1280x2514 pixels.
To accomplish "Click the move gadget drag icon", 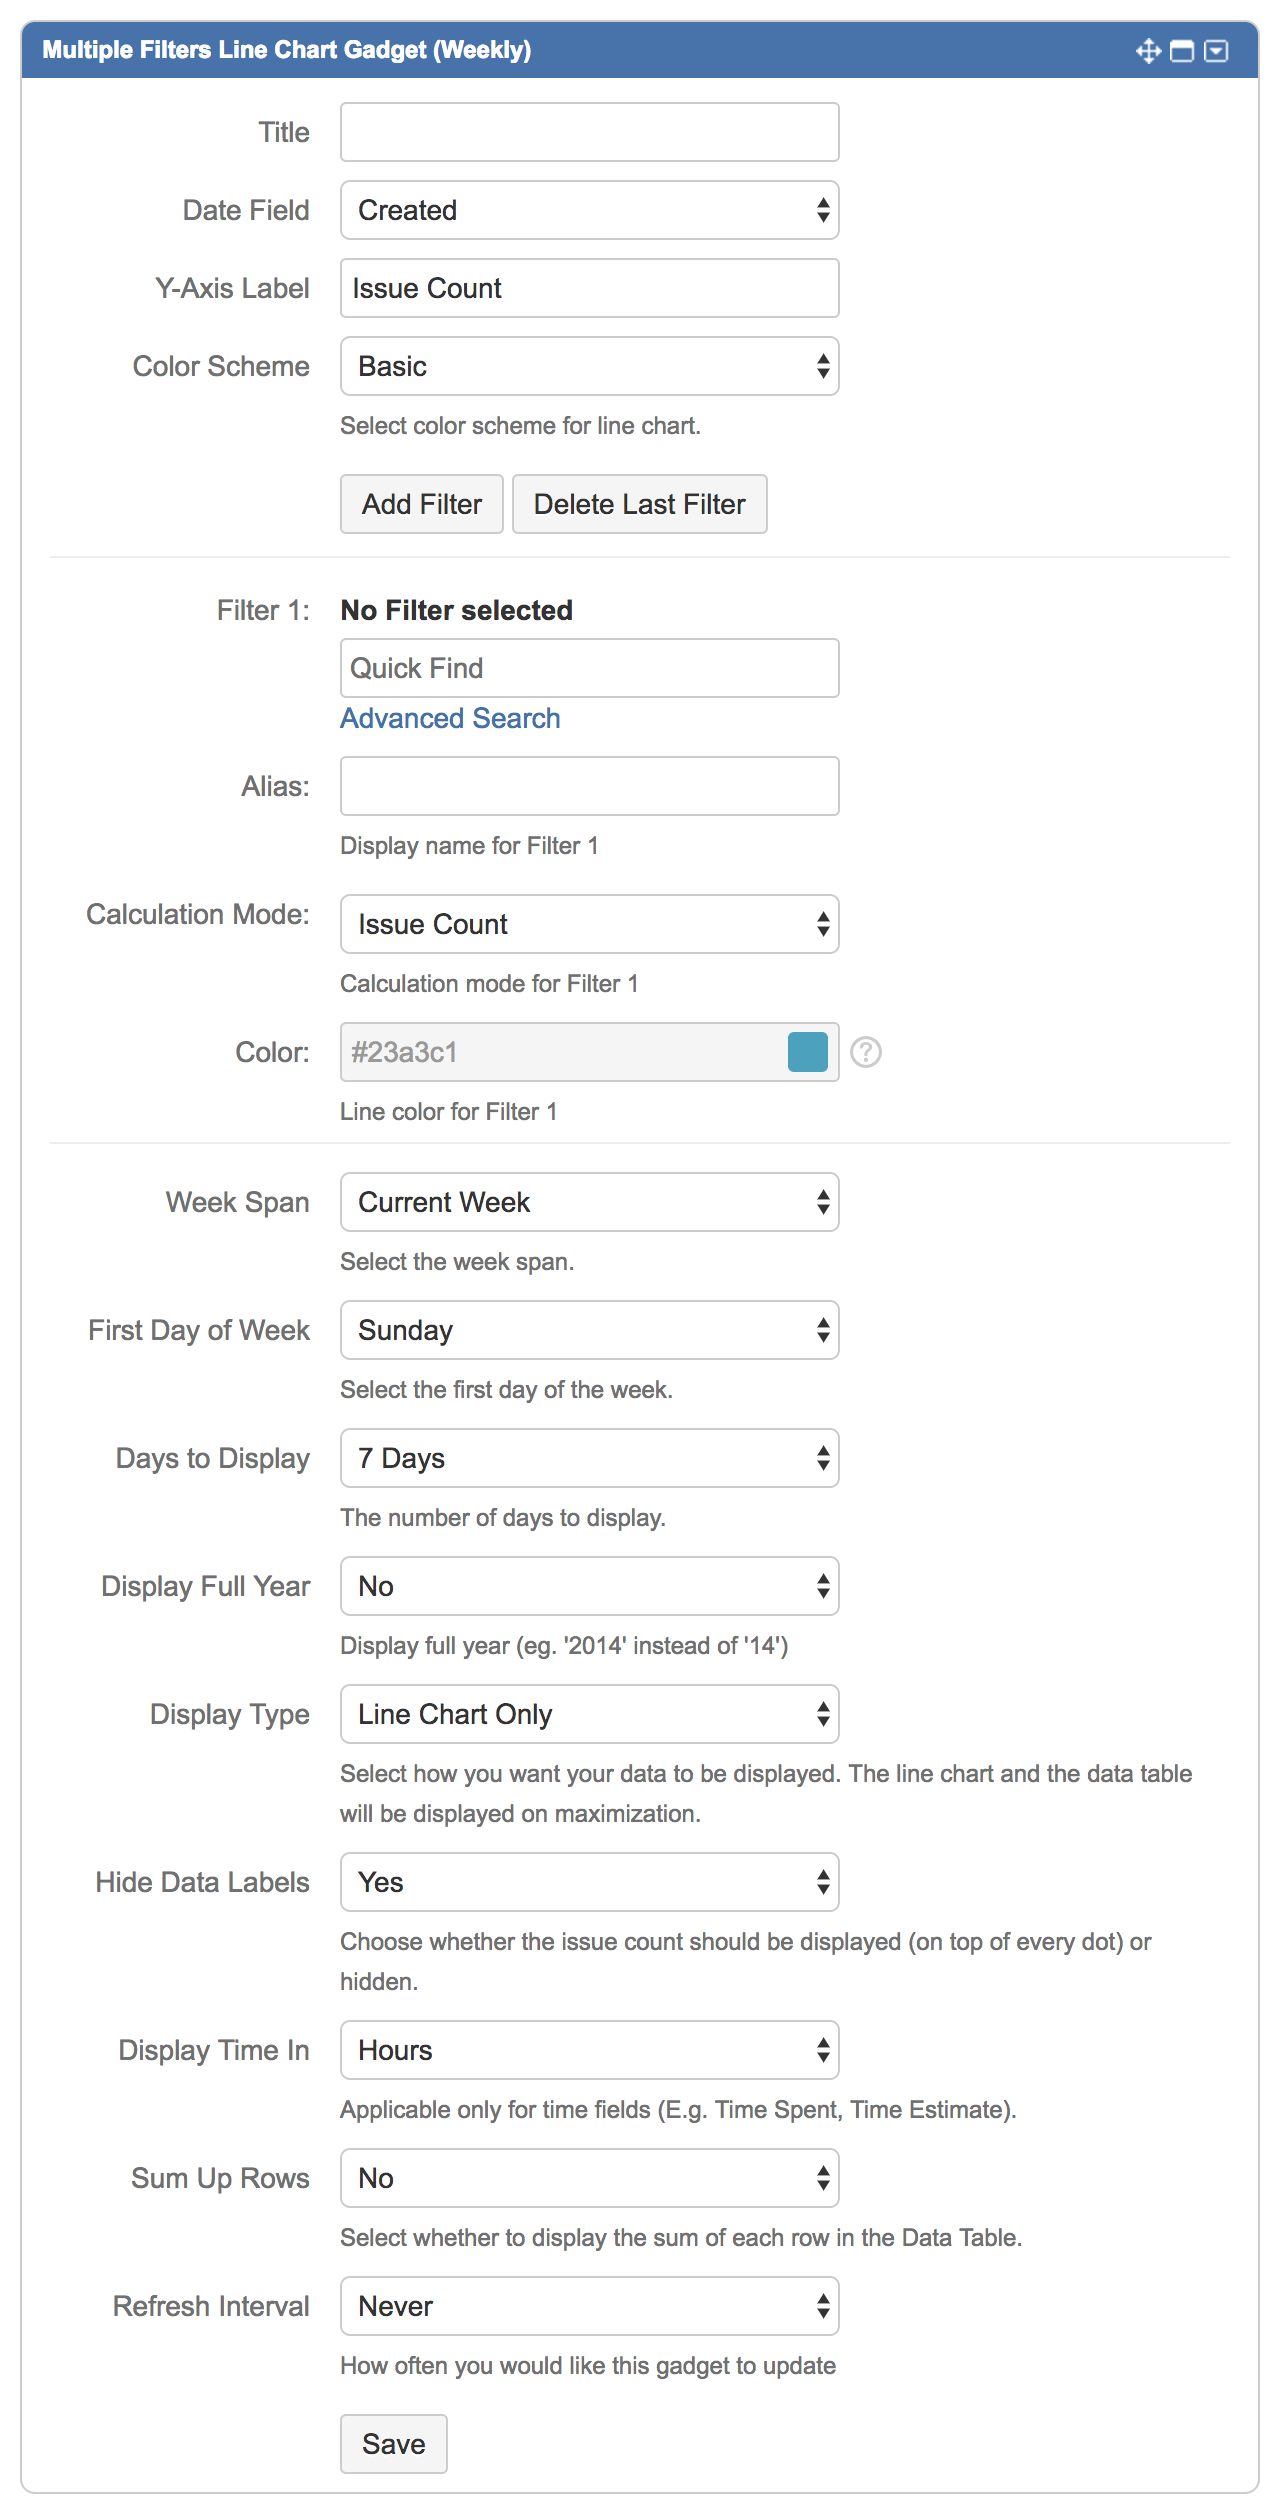I will (x=1148, y=51).
